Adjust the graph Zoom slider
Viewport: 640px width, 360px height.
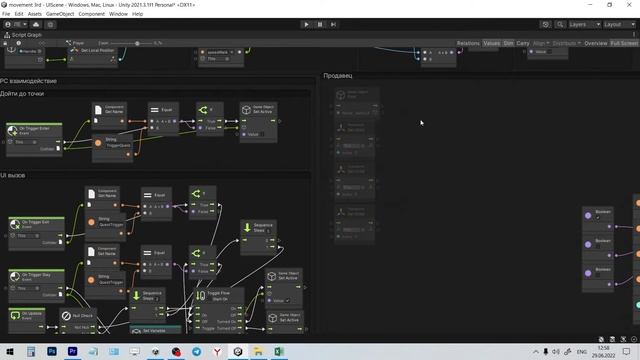coord(130,43)
